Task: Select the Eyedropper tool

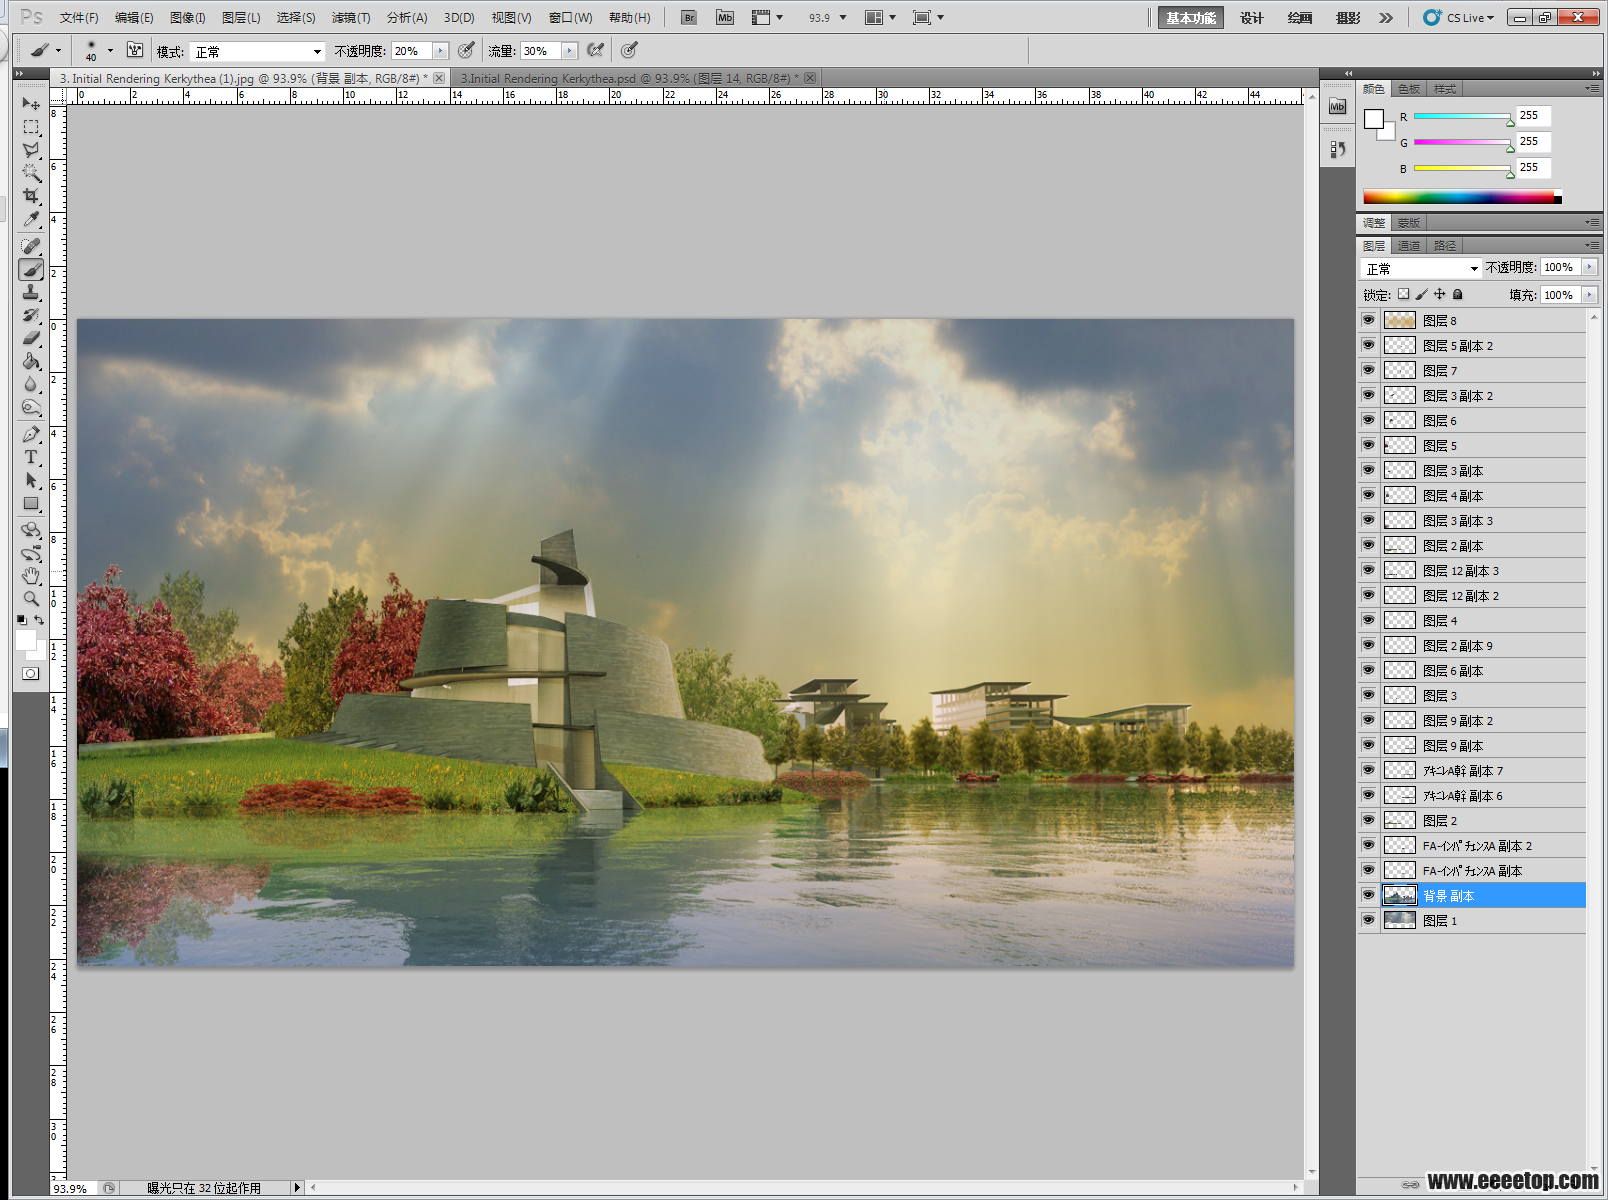Action: [31, 219]
